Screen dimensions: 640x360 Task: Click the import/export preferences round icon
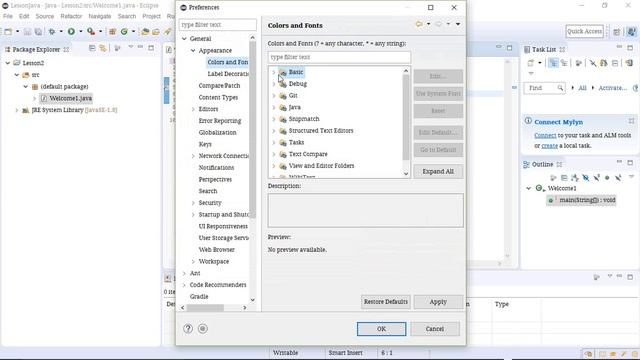[x=202, y=329]
